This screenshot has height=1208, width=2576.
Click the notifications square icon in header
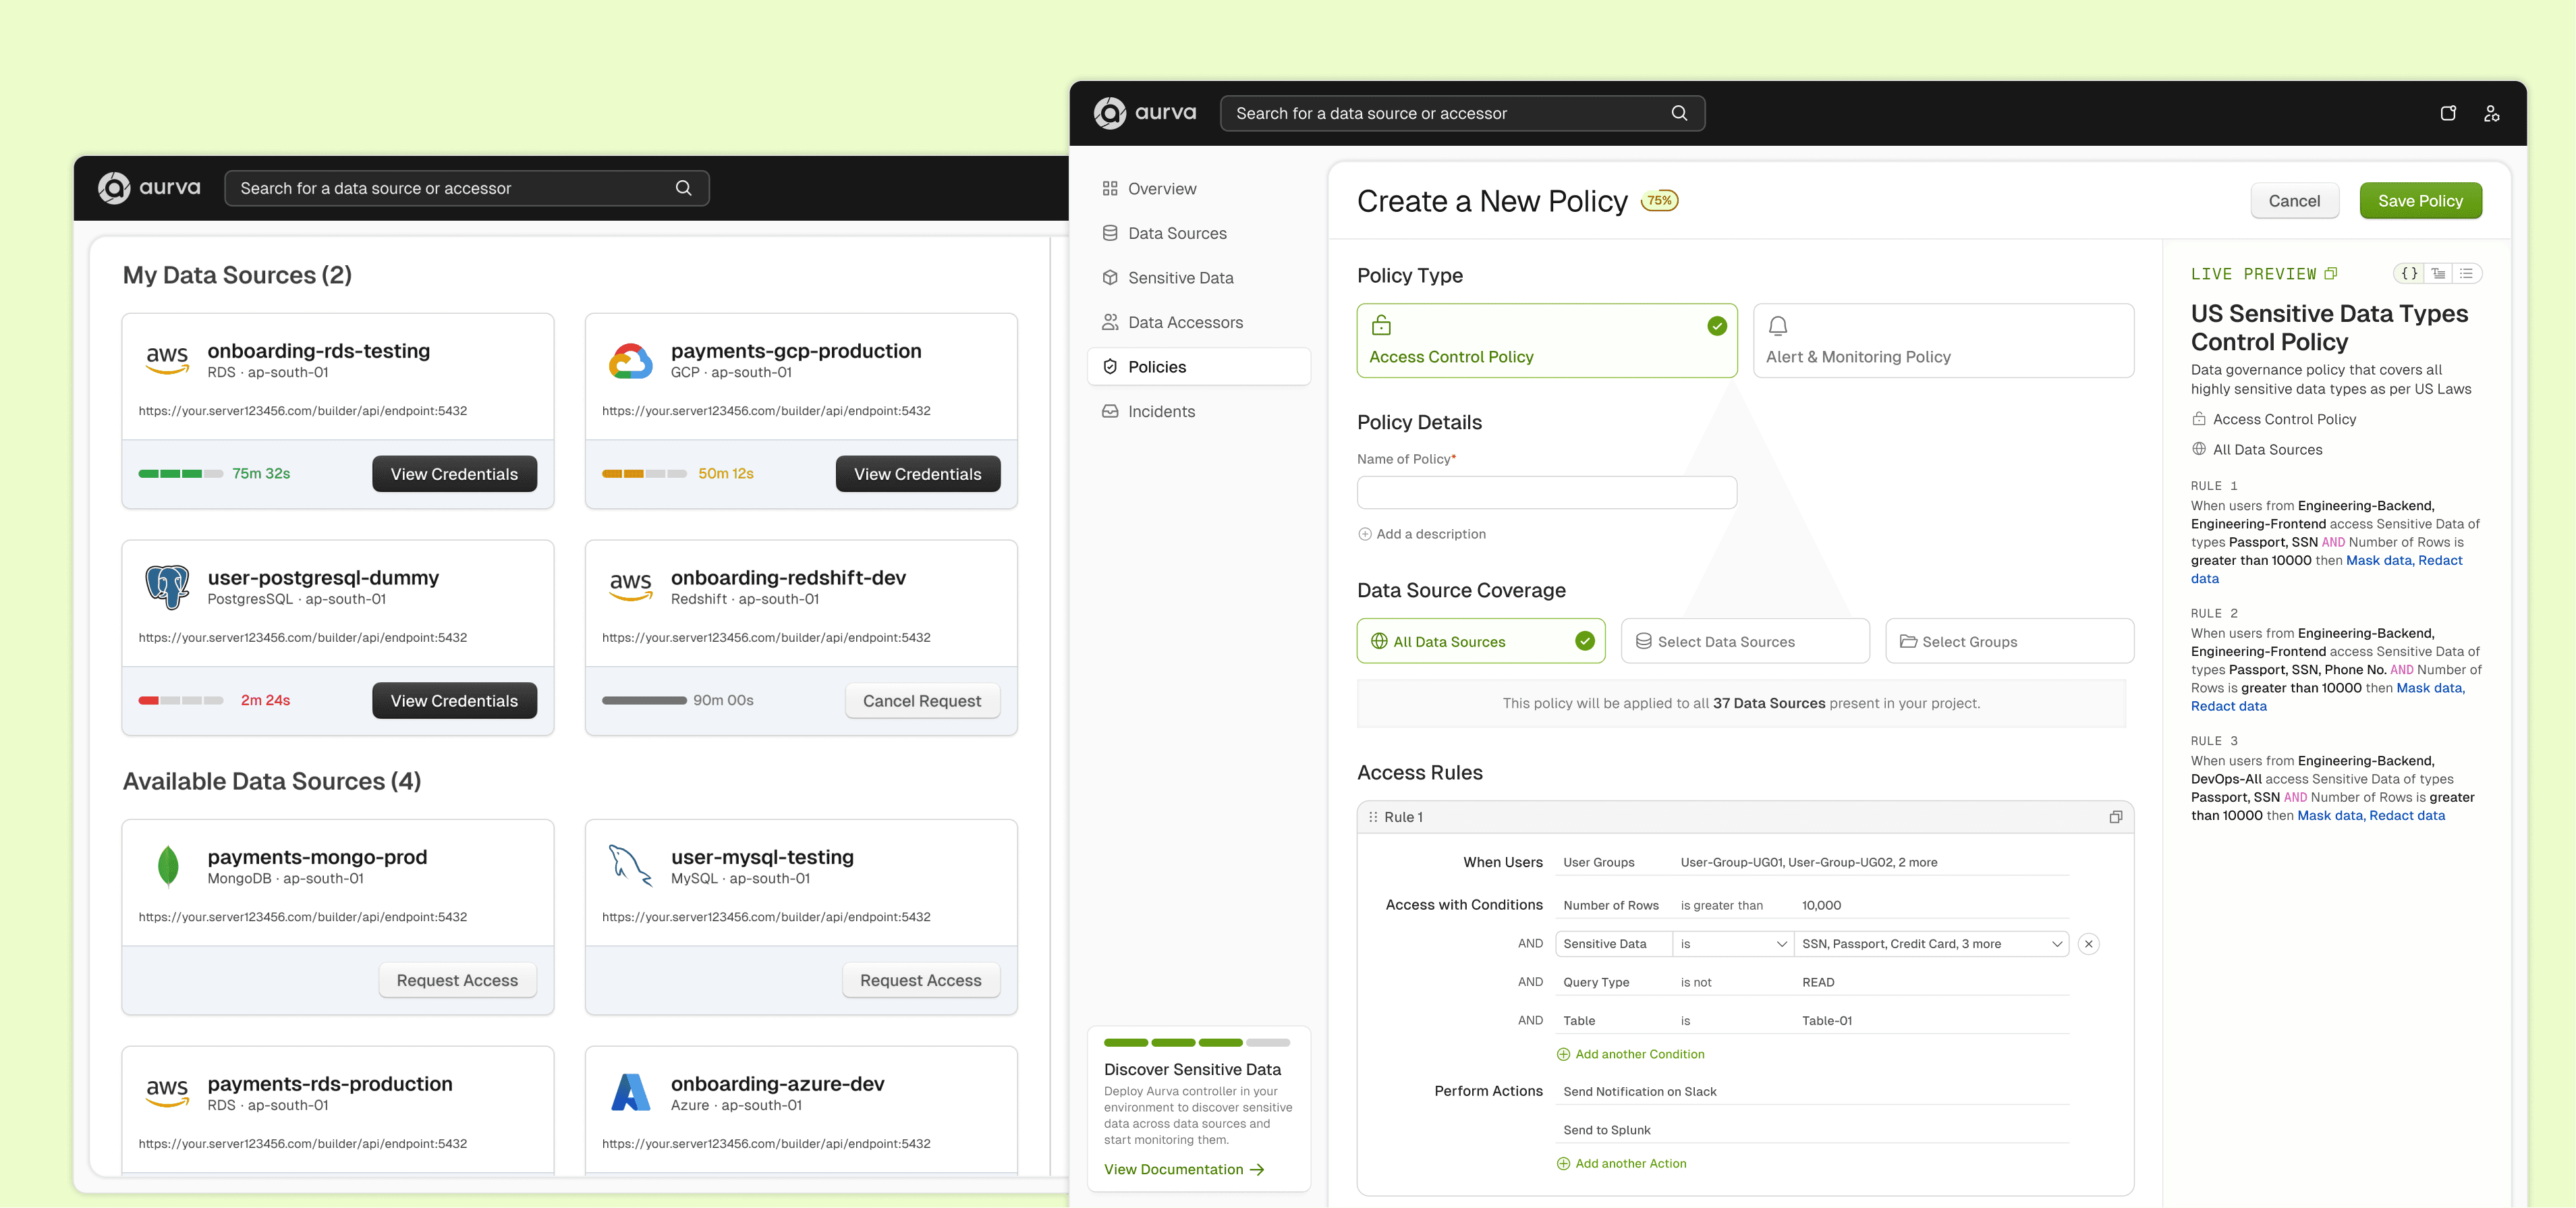(x=2448, y=113)
